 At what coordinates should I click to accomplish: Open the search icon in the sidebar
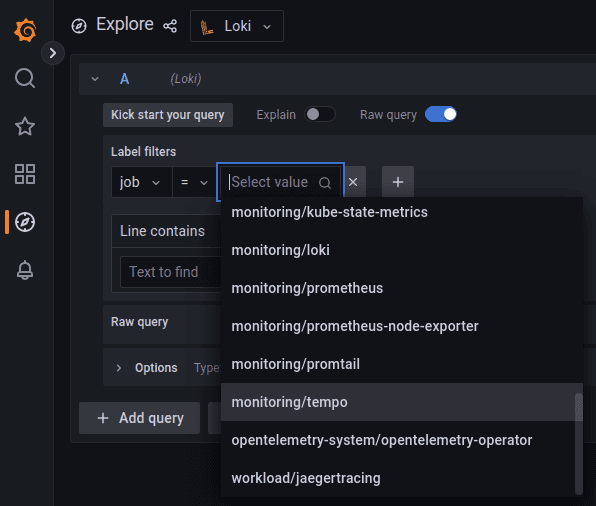25,78
